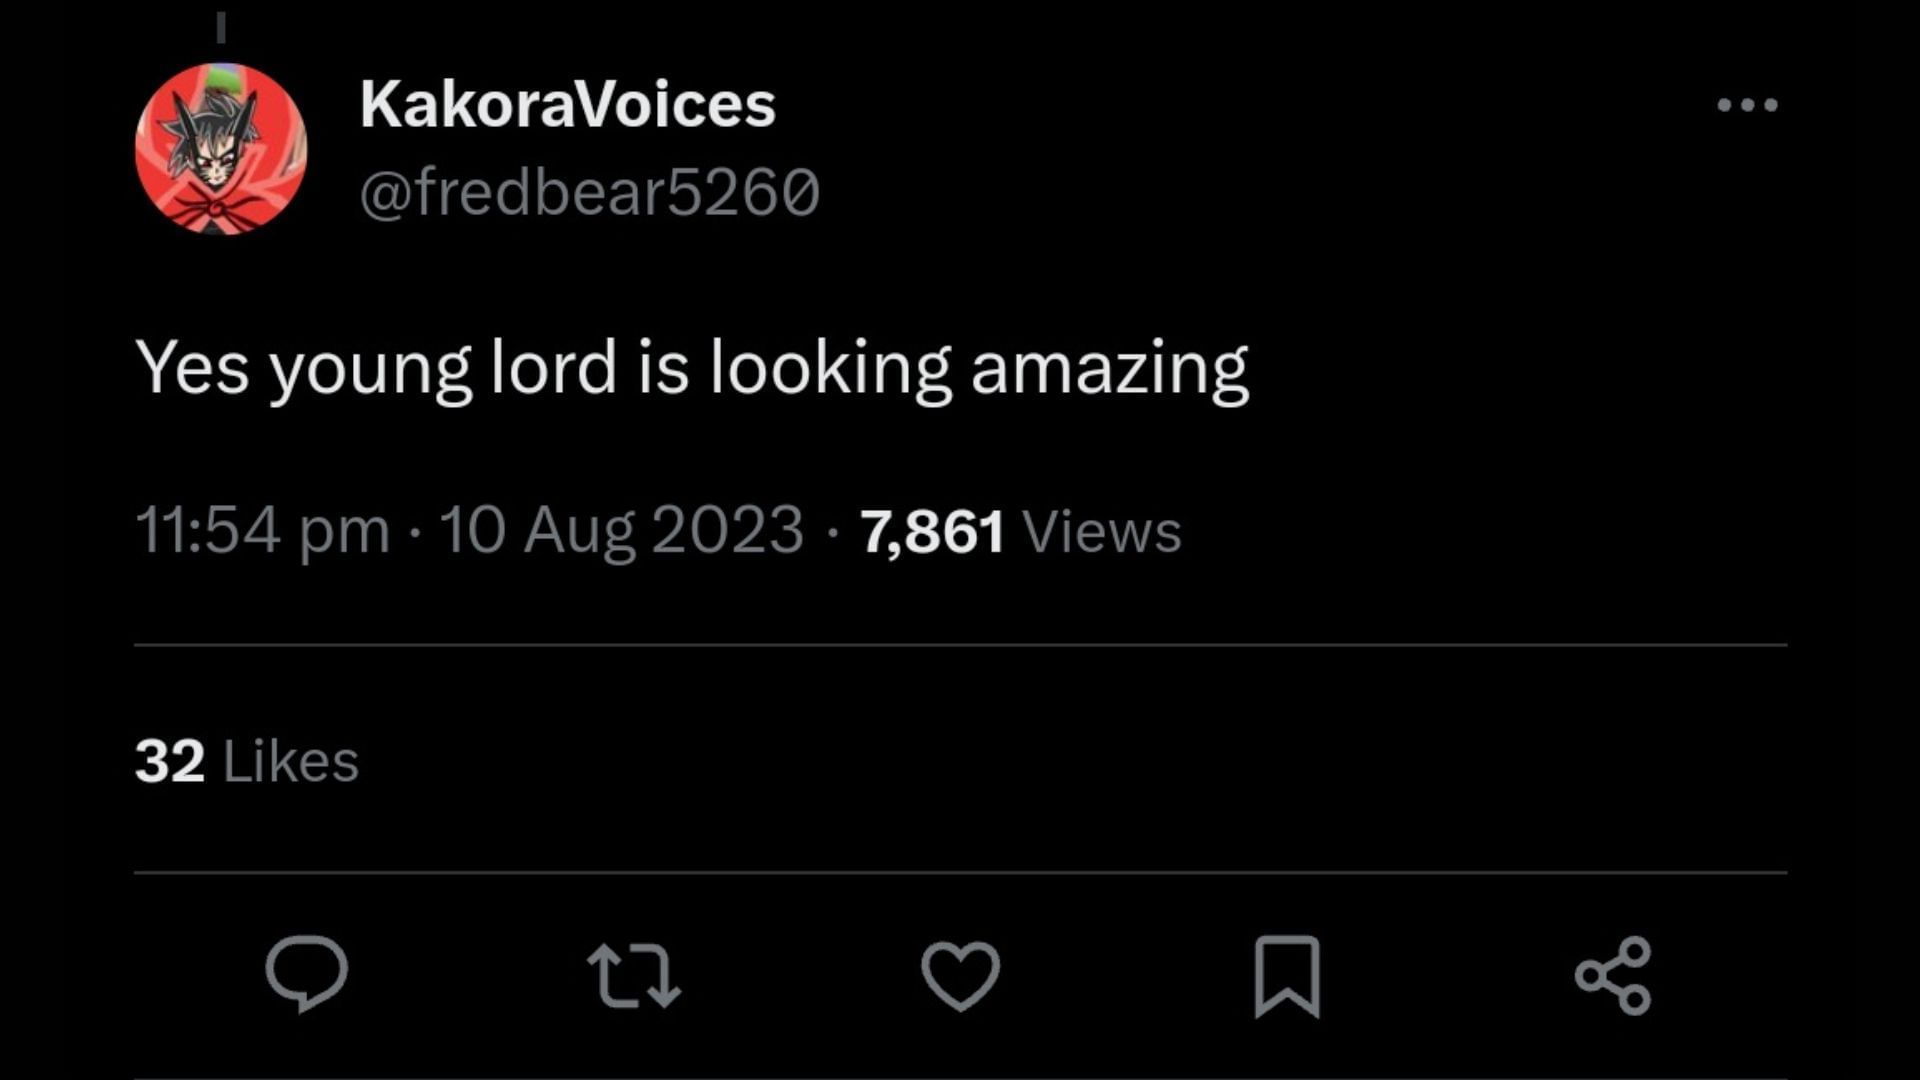Click the KakoraVoices profile avatar
Viewport: 1920px width, 1080px height.
221,149
